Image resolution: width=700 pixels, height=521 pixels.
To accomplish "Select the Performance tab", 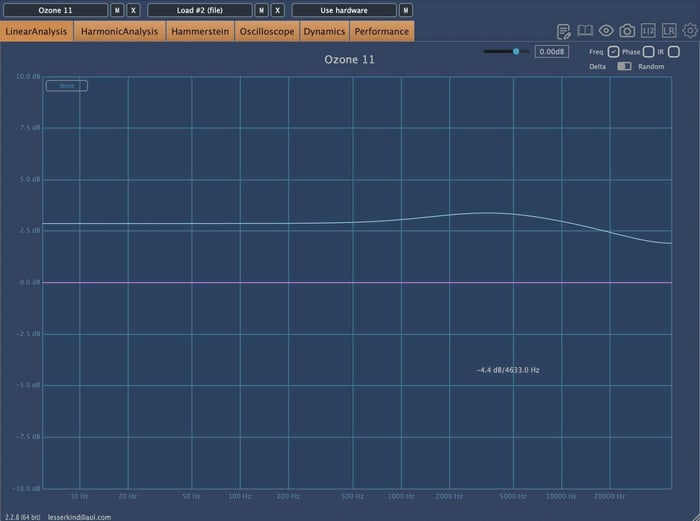I will coord(382,31).
